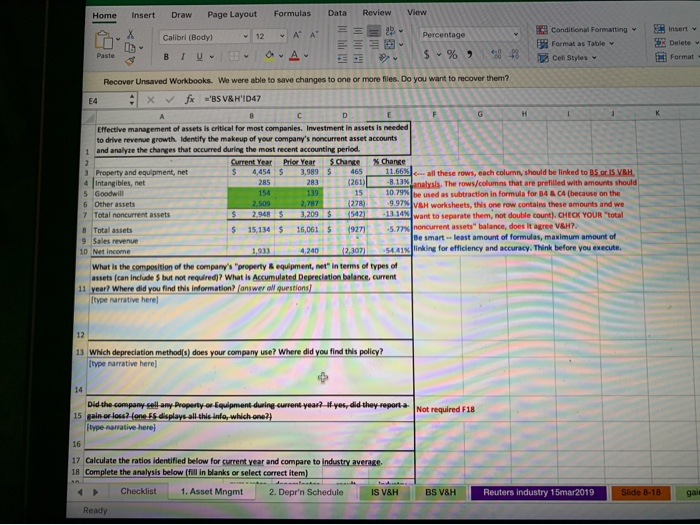The image size is (700, 525).
Task: Open the Review ribbon tab
Action: tap(376, 12)
